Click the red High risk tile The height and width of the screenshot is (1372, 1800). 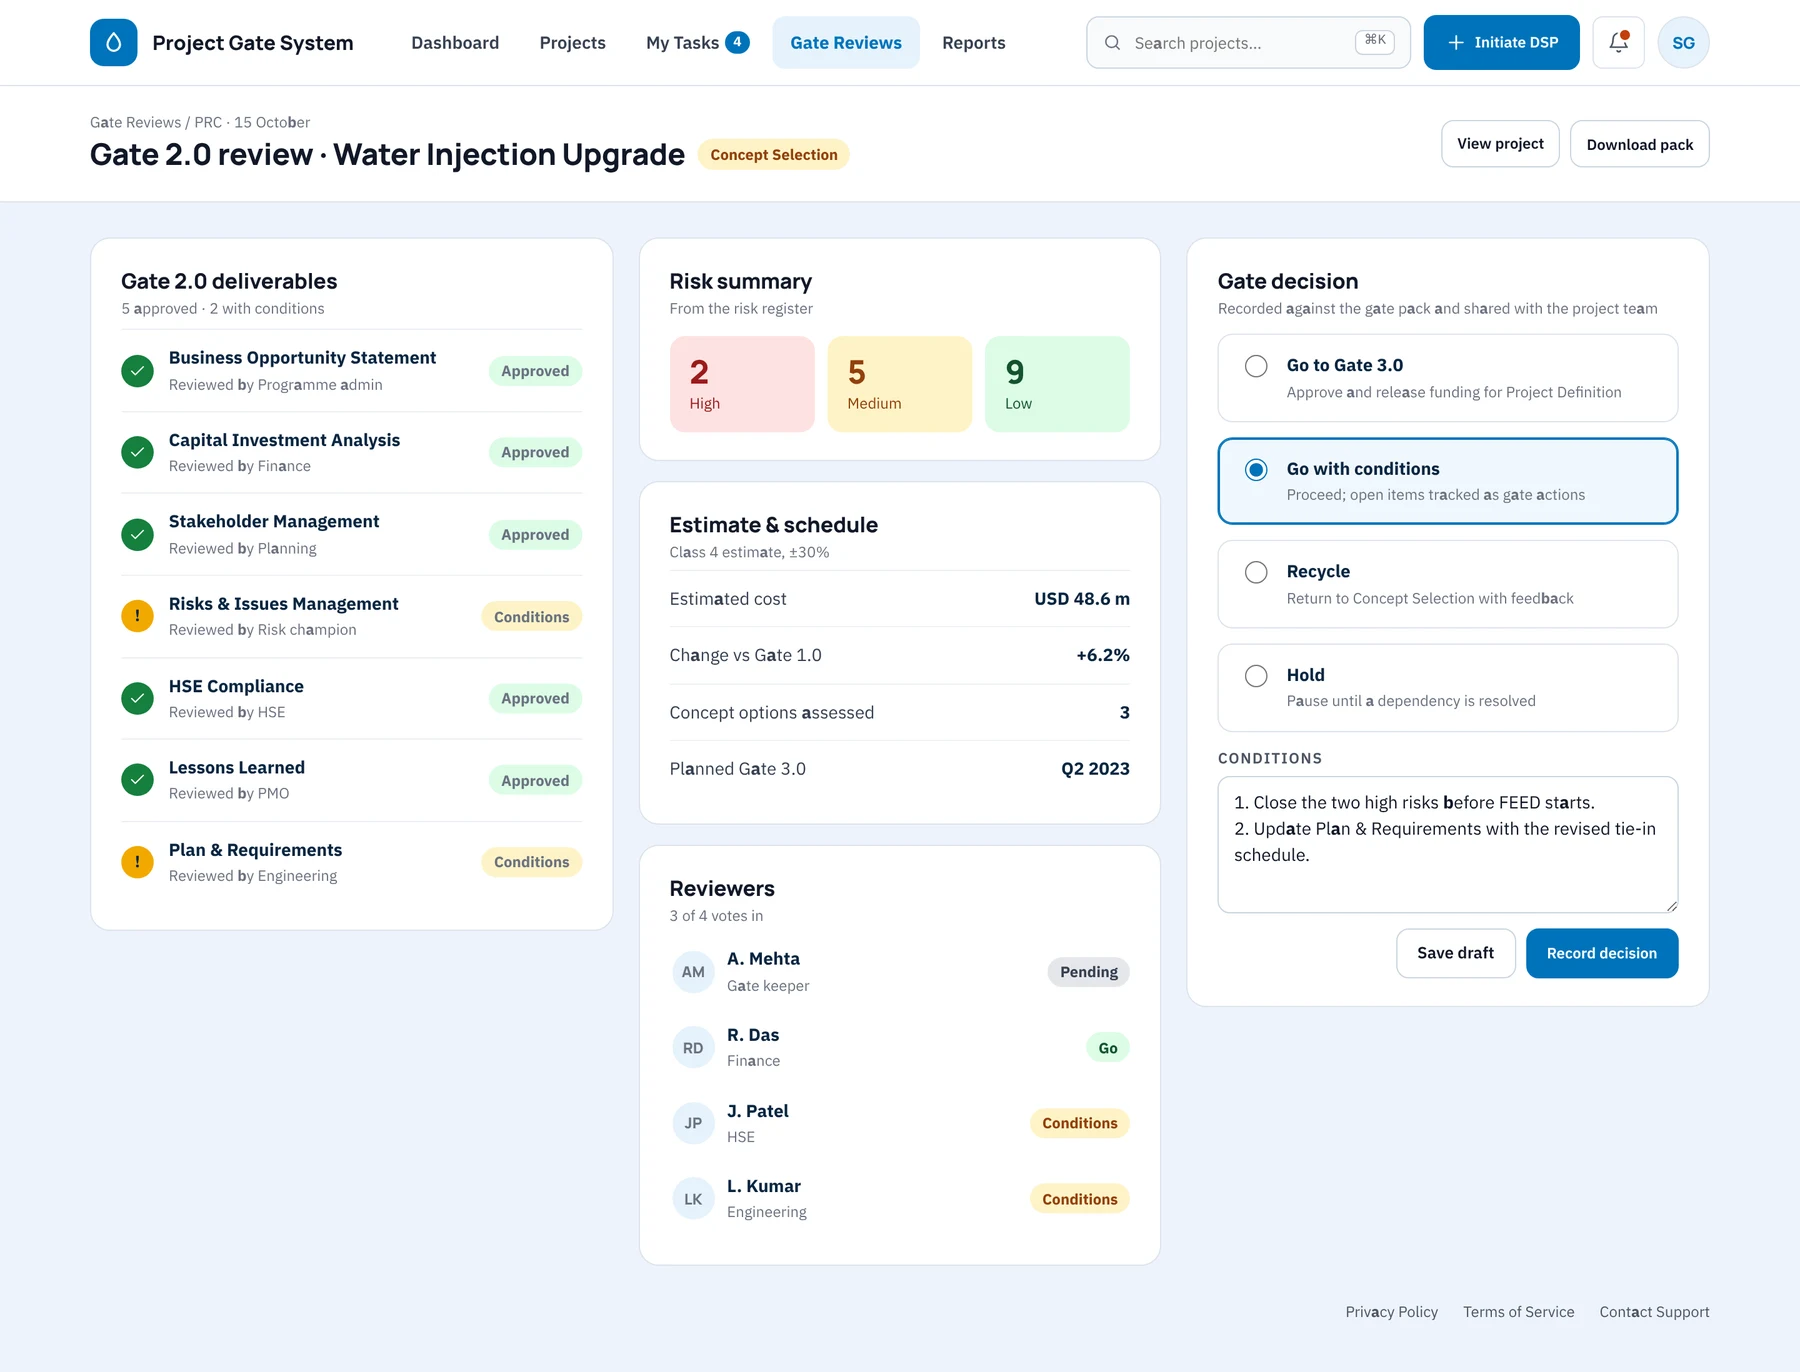click(742, 384)
